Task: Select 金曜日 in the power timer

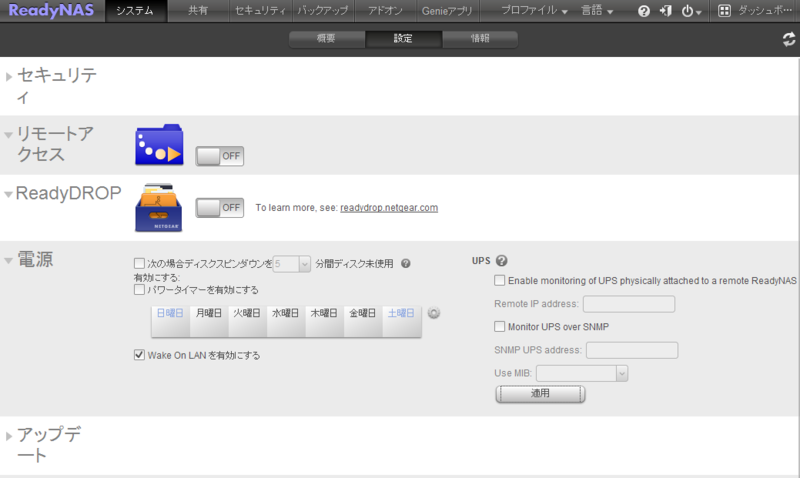Action: pyautogui.click(x=363, y=321)
